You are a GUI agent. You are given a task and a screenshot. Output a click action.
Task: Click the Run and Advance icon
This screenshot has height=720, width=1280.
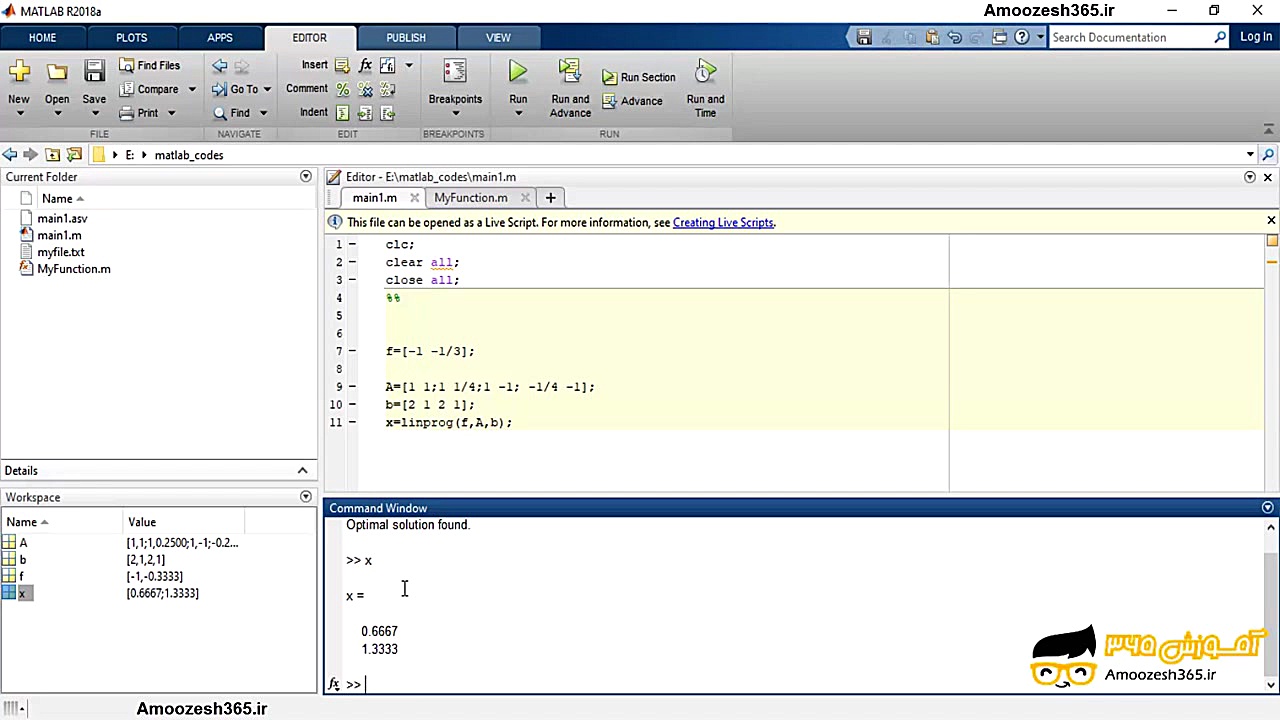pyautogui.click(x=570, y=72)
